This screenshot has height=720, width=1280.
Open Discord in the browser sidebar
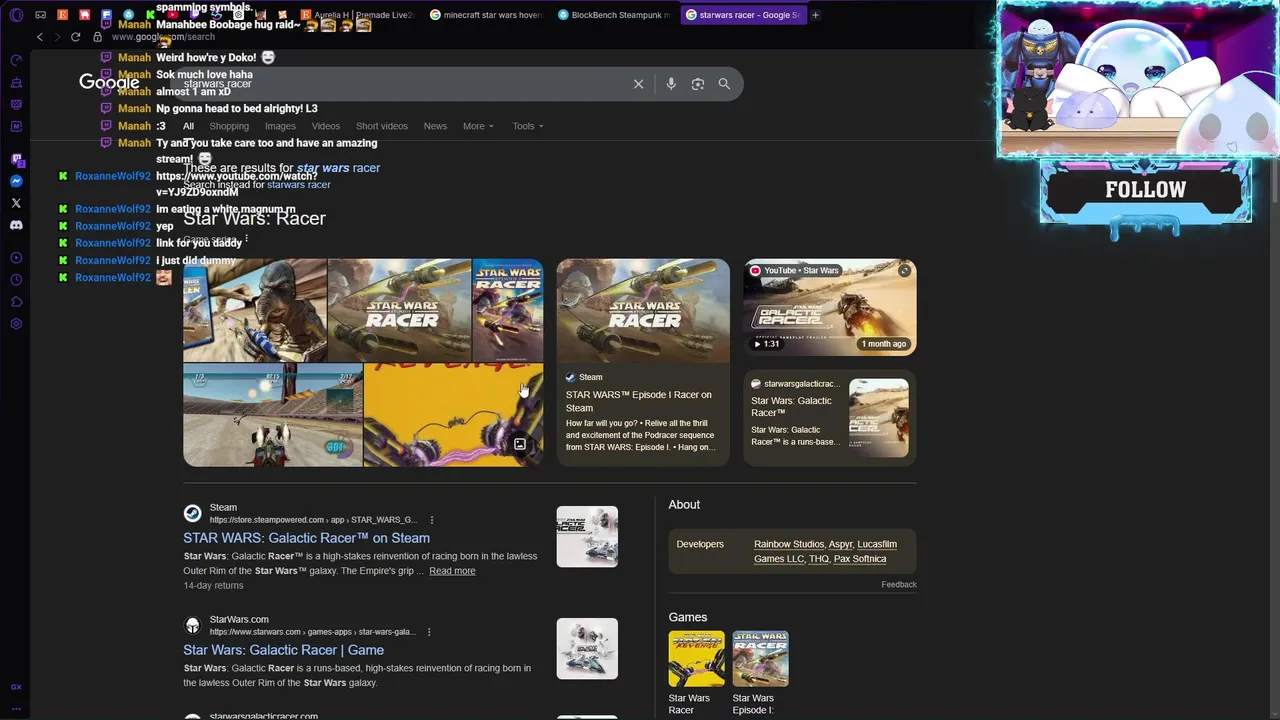(16, 225)
